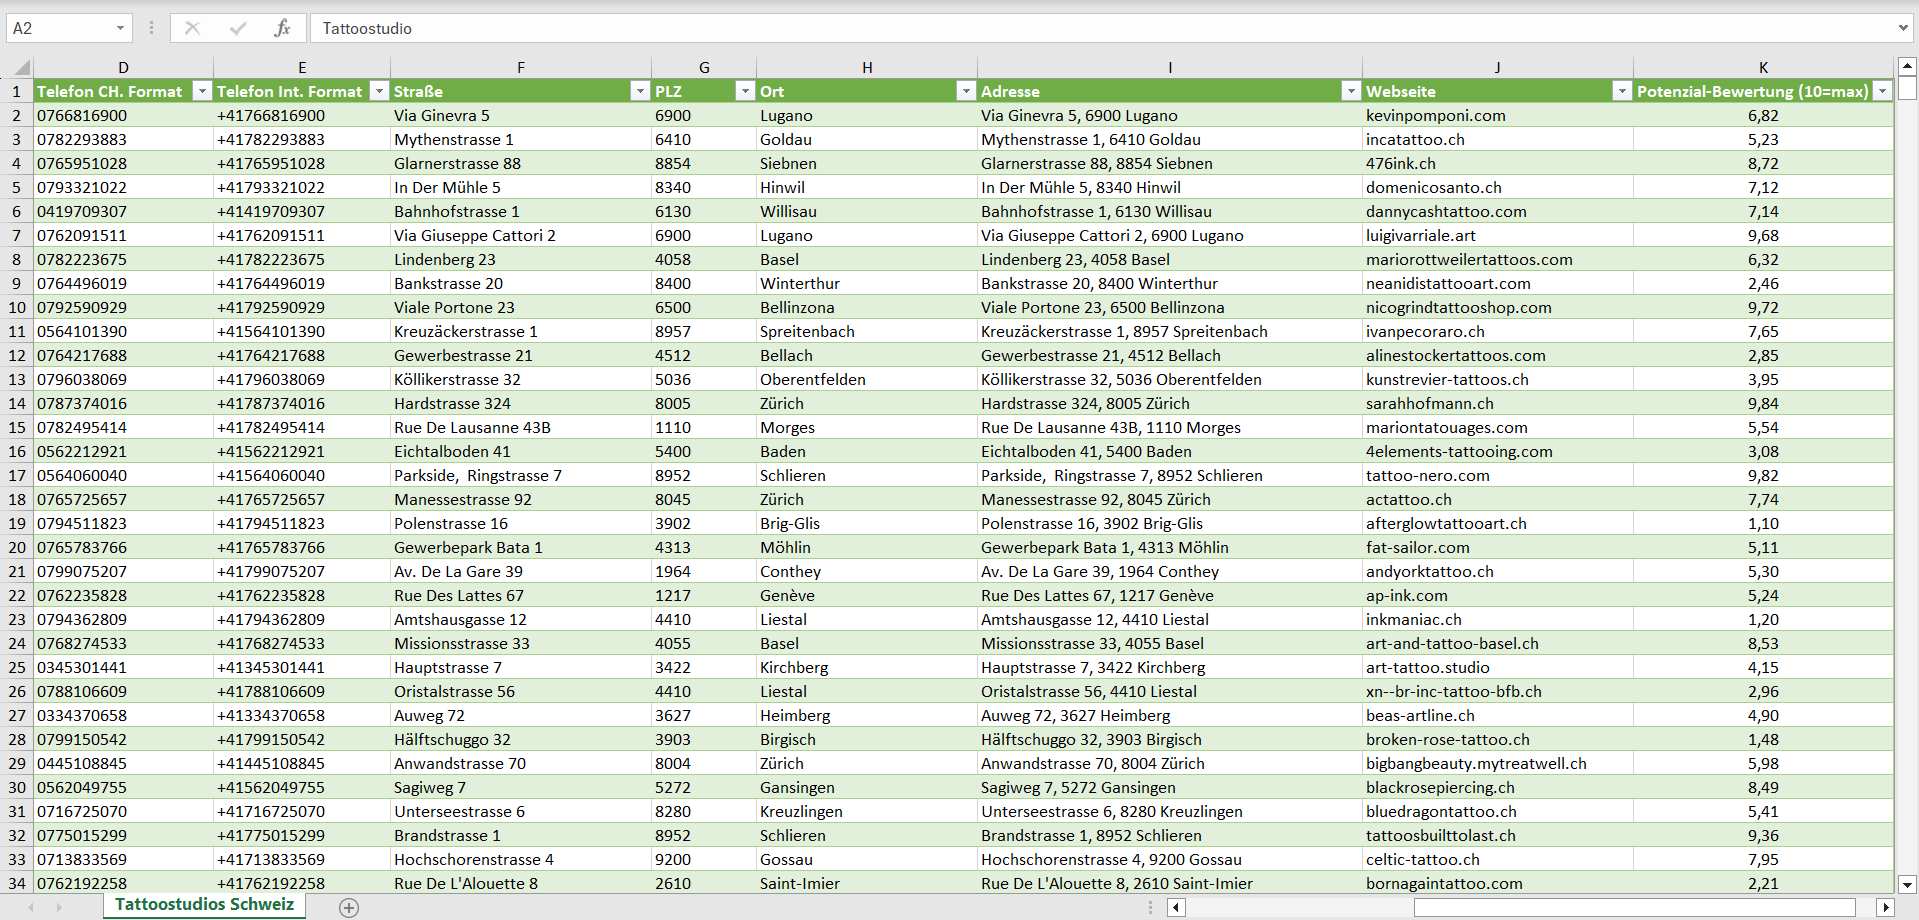
Task: Select cell with phone 0793321022
Action: coord(123,187)
